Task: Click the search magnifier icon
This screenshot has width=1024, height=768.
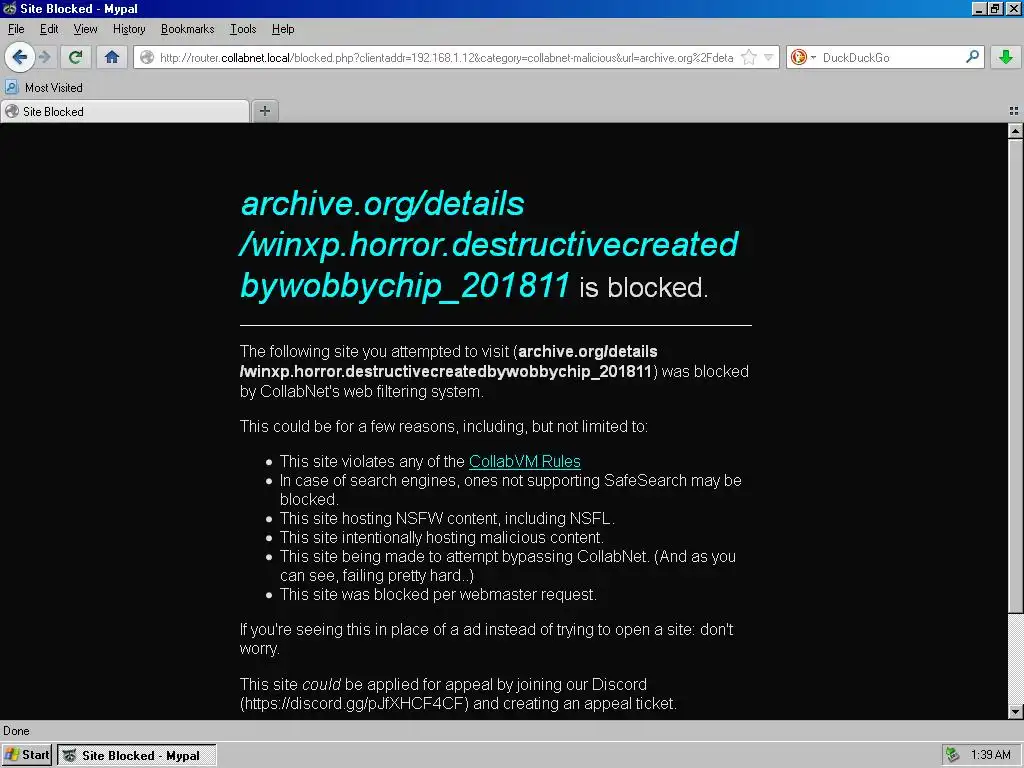Action: coord(972,57)
